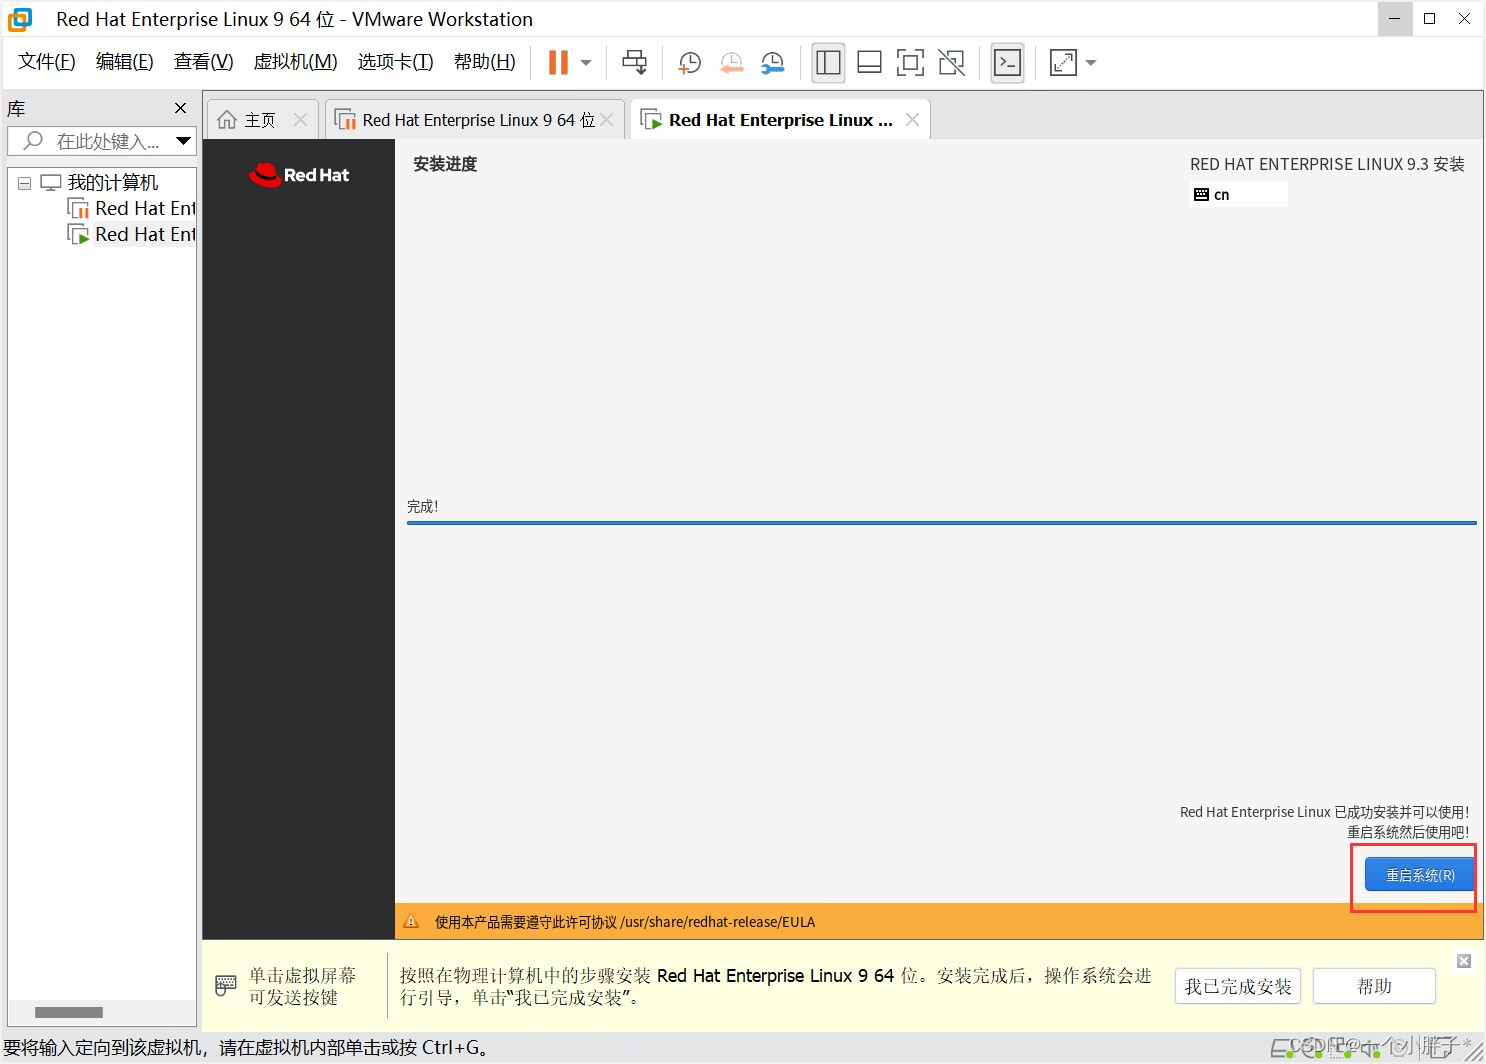
Task: Switch to Unity mode
Action: 951,62
